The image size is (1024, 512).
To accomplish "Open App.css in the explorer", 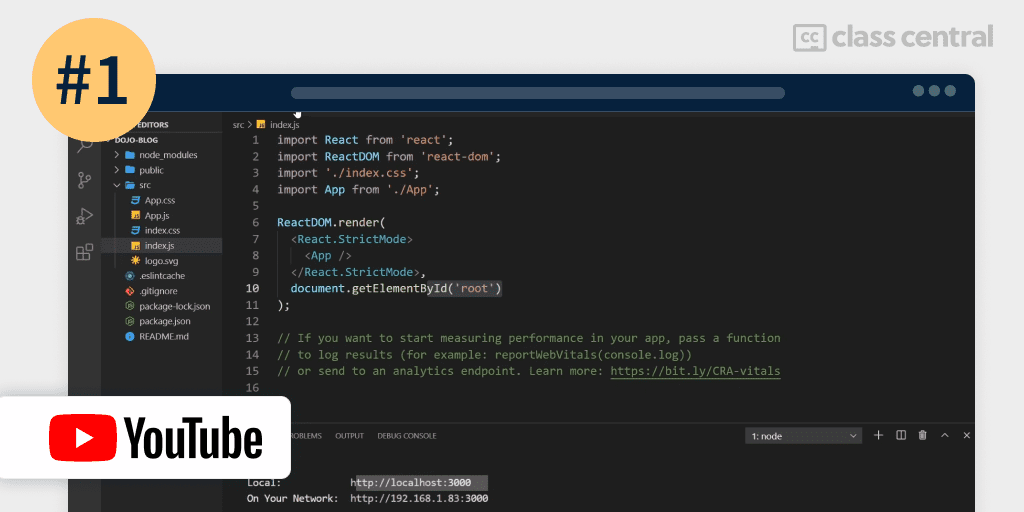I will pyautogui.click(x=161, y=200).
